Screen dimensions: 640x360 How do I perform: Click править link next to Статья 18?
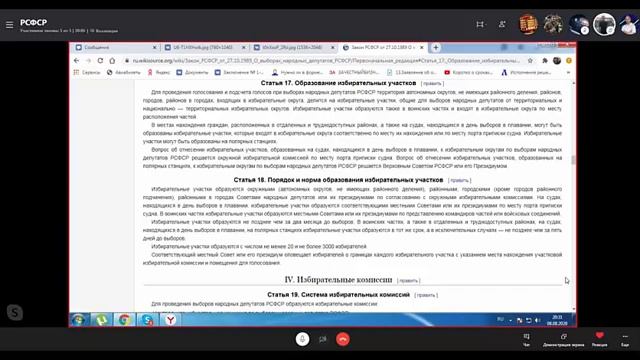point(459,180)
